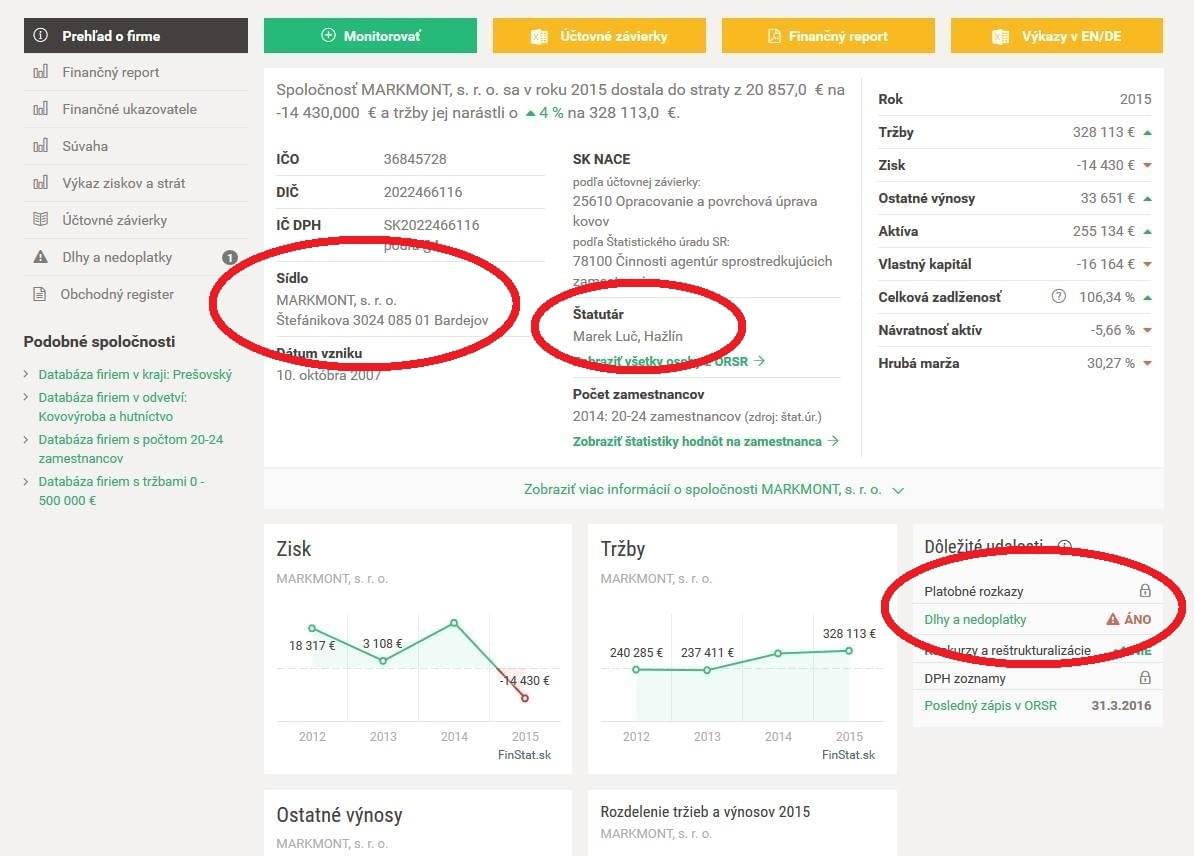Open Finančný report in the sidebar
Image resolution: width=1194 pixels, height=856 pixels.
pos(110,72)
